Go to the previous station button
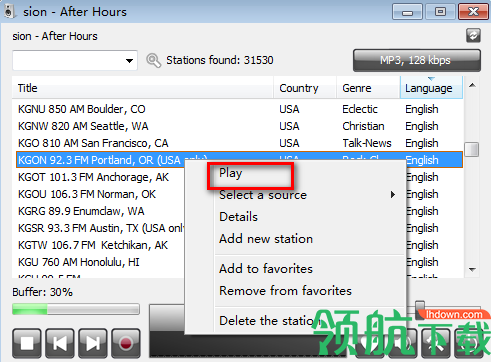491x362 pixels. pyautogui.click(x=60, y=343)
